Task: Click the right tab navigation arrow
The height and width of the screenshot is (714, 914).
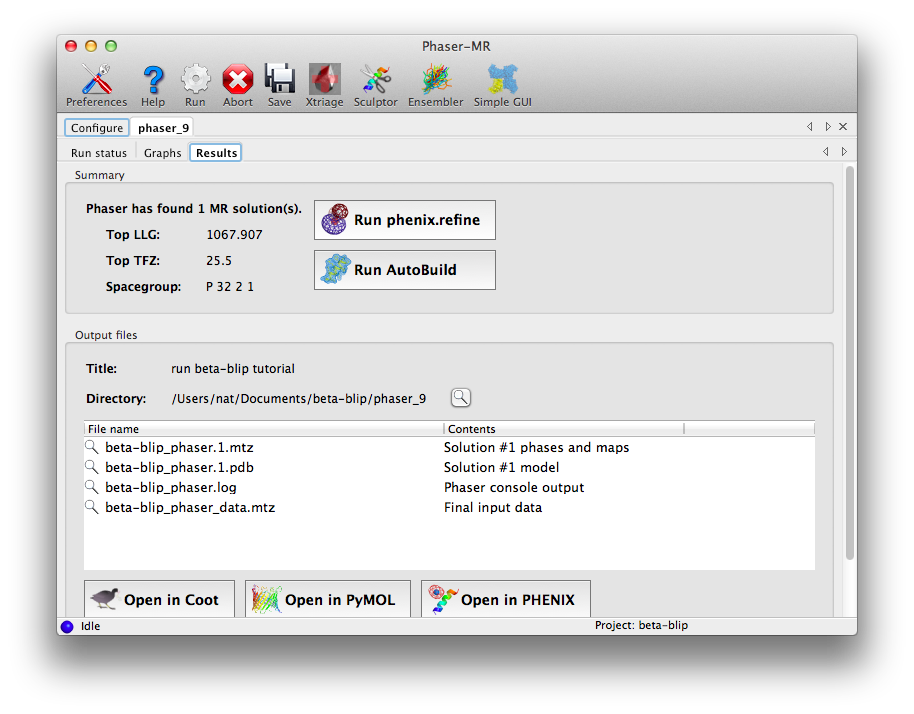Action: (x=829, y=127)
